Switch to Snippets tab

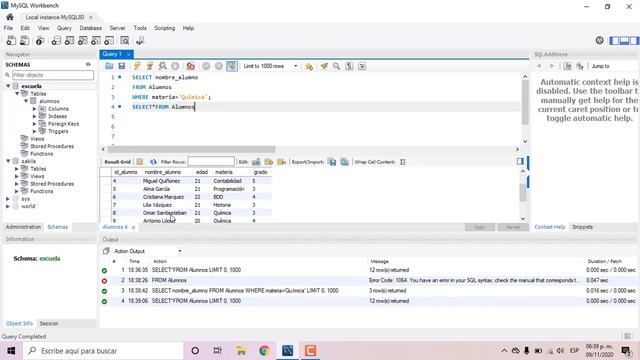(582, 227)
